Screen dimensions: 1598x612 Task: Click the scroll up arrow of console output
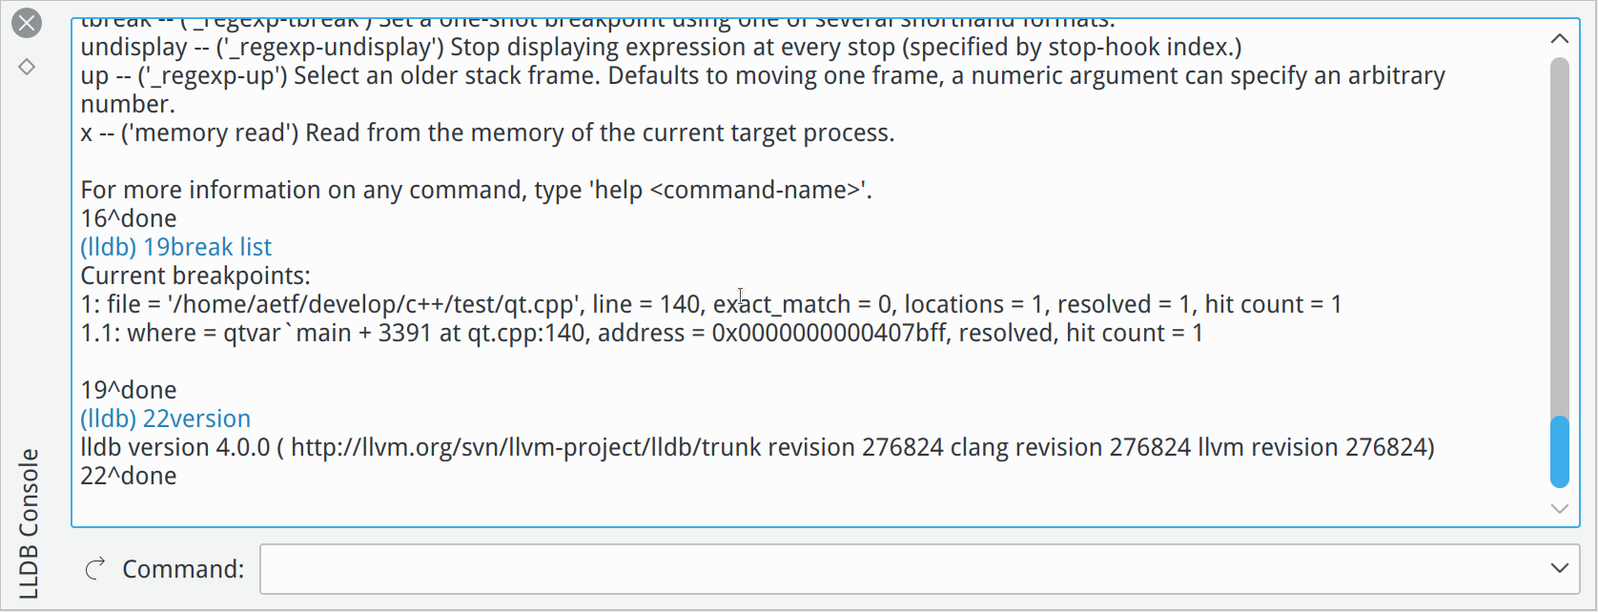(x=1559, y=39)
